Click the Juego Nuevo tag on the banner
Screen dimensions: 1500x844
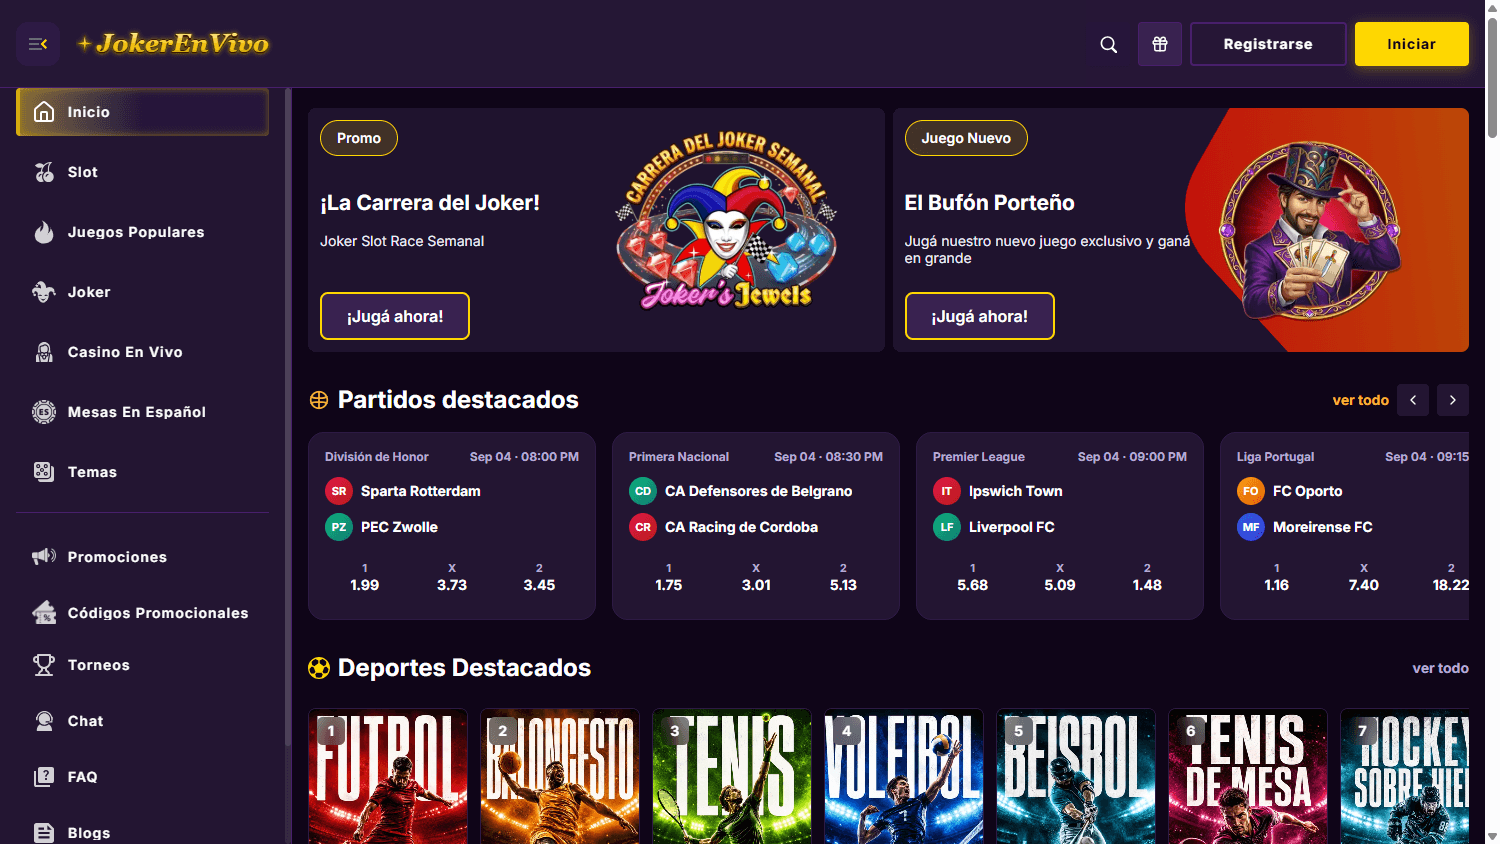(x=966, y=138)
